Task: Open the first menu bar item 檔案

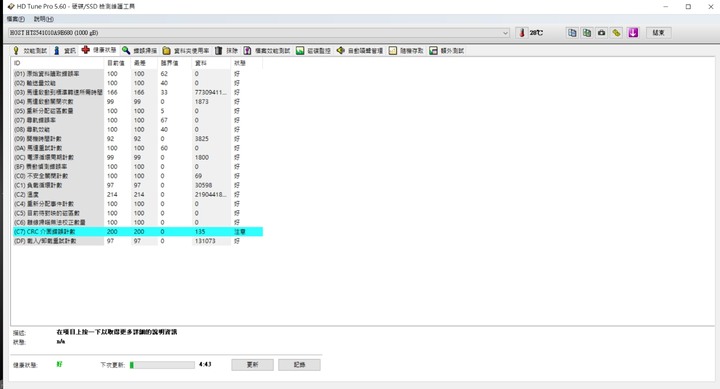Action: (16, 19)
